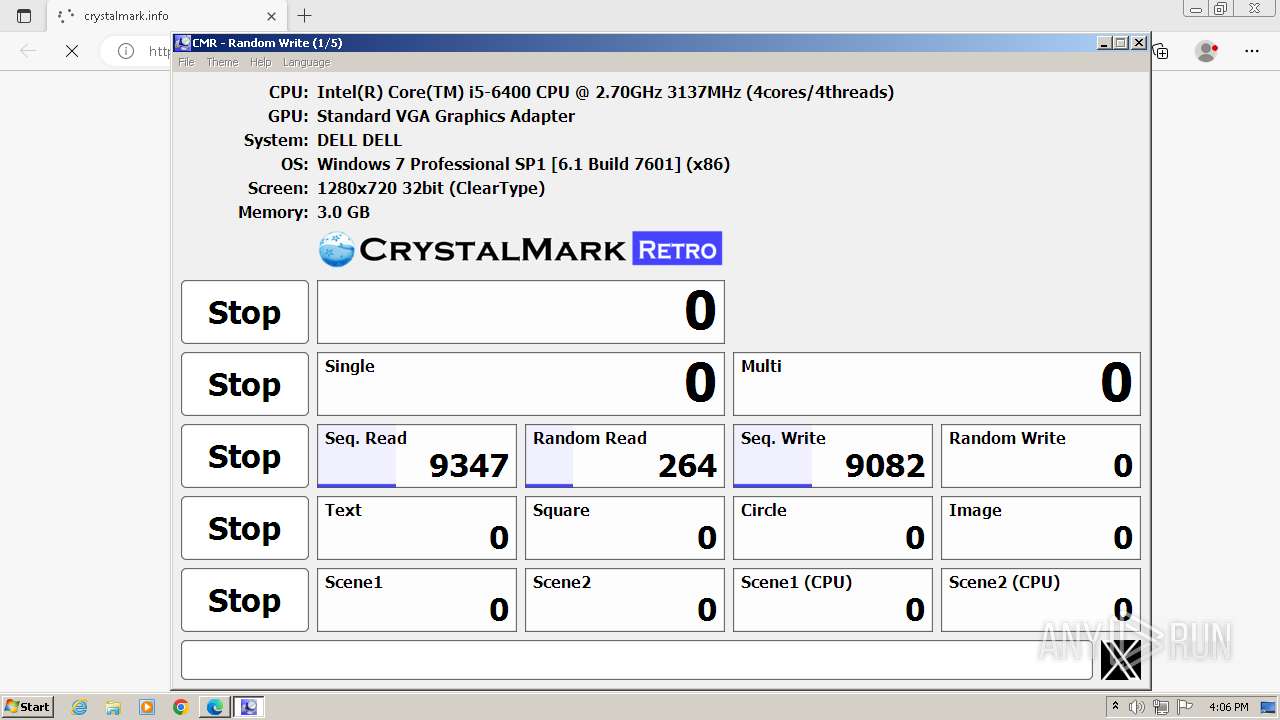Click the 'Windows 7 Professional SP1' OS text
Viewport: 1280px width, 720px height.
[523, 164]
